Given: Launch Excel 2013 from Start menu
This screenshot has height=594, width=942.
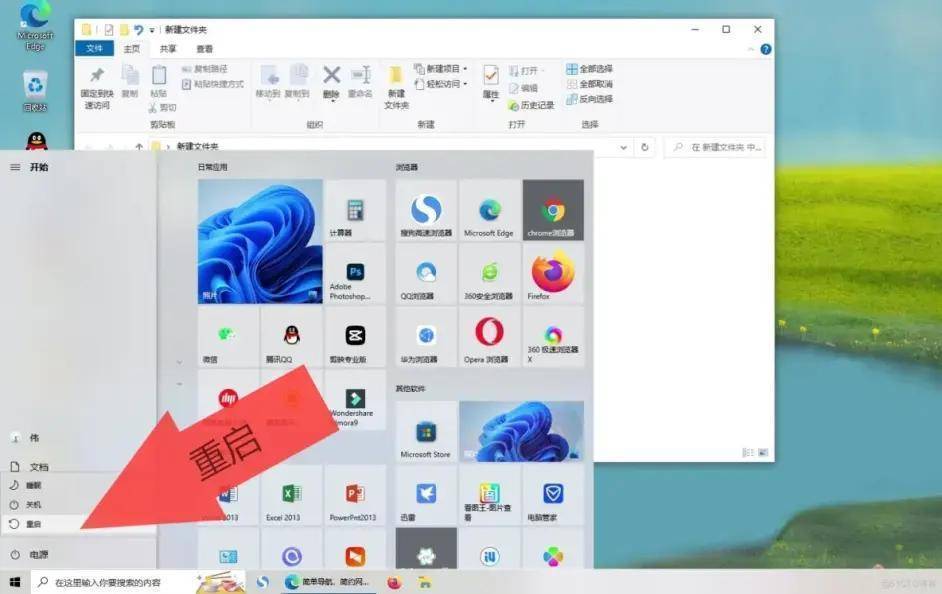Looking at the screenshot, I should click(291, 495).
